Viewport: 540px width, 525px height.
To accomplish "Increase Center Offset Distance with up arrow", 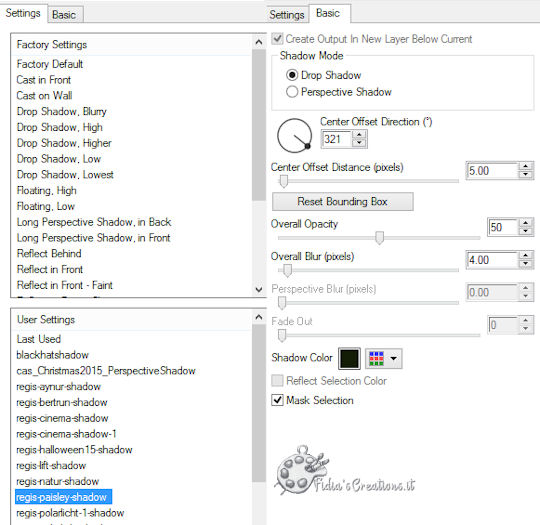I will tap(526, 166).
